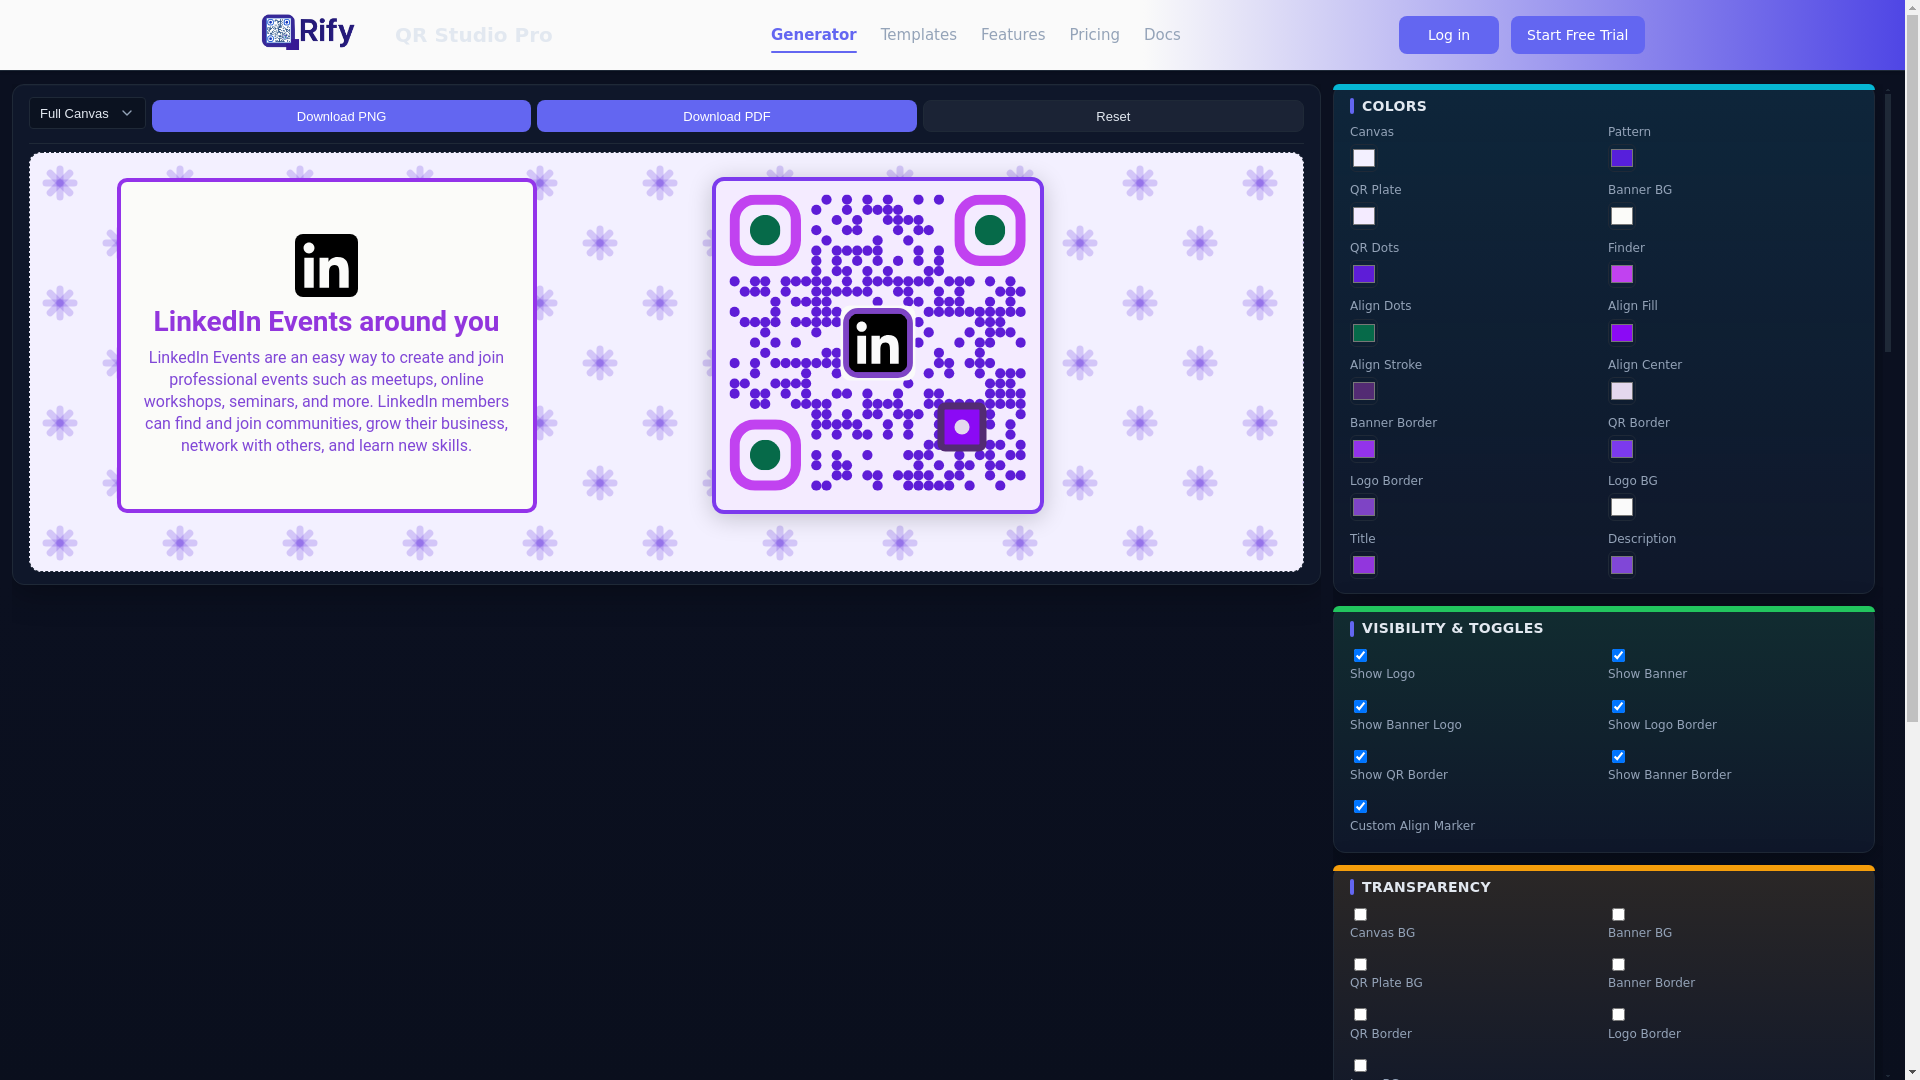Enable QR Border transparency checkbox
The height and width of the screenshot is (1080, 1920).
(x=1360, y=1014)
